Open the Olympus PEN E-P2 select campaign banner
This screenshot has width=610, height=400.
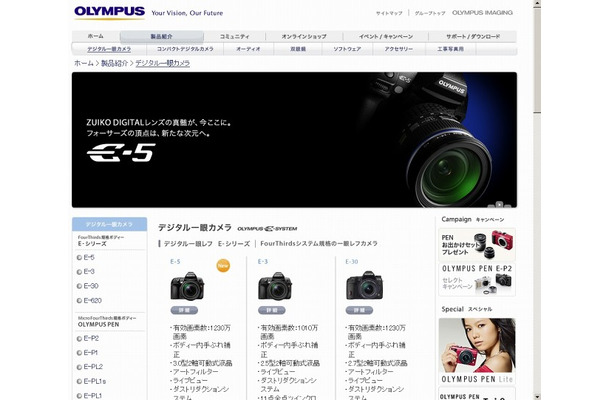point(477,278)
